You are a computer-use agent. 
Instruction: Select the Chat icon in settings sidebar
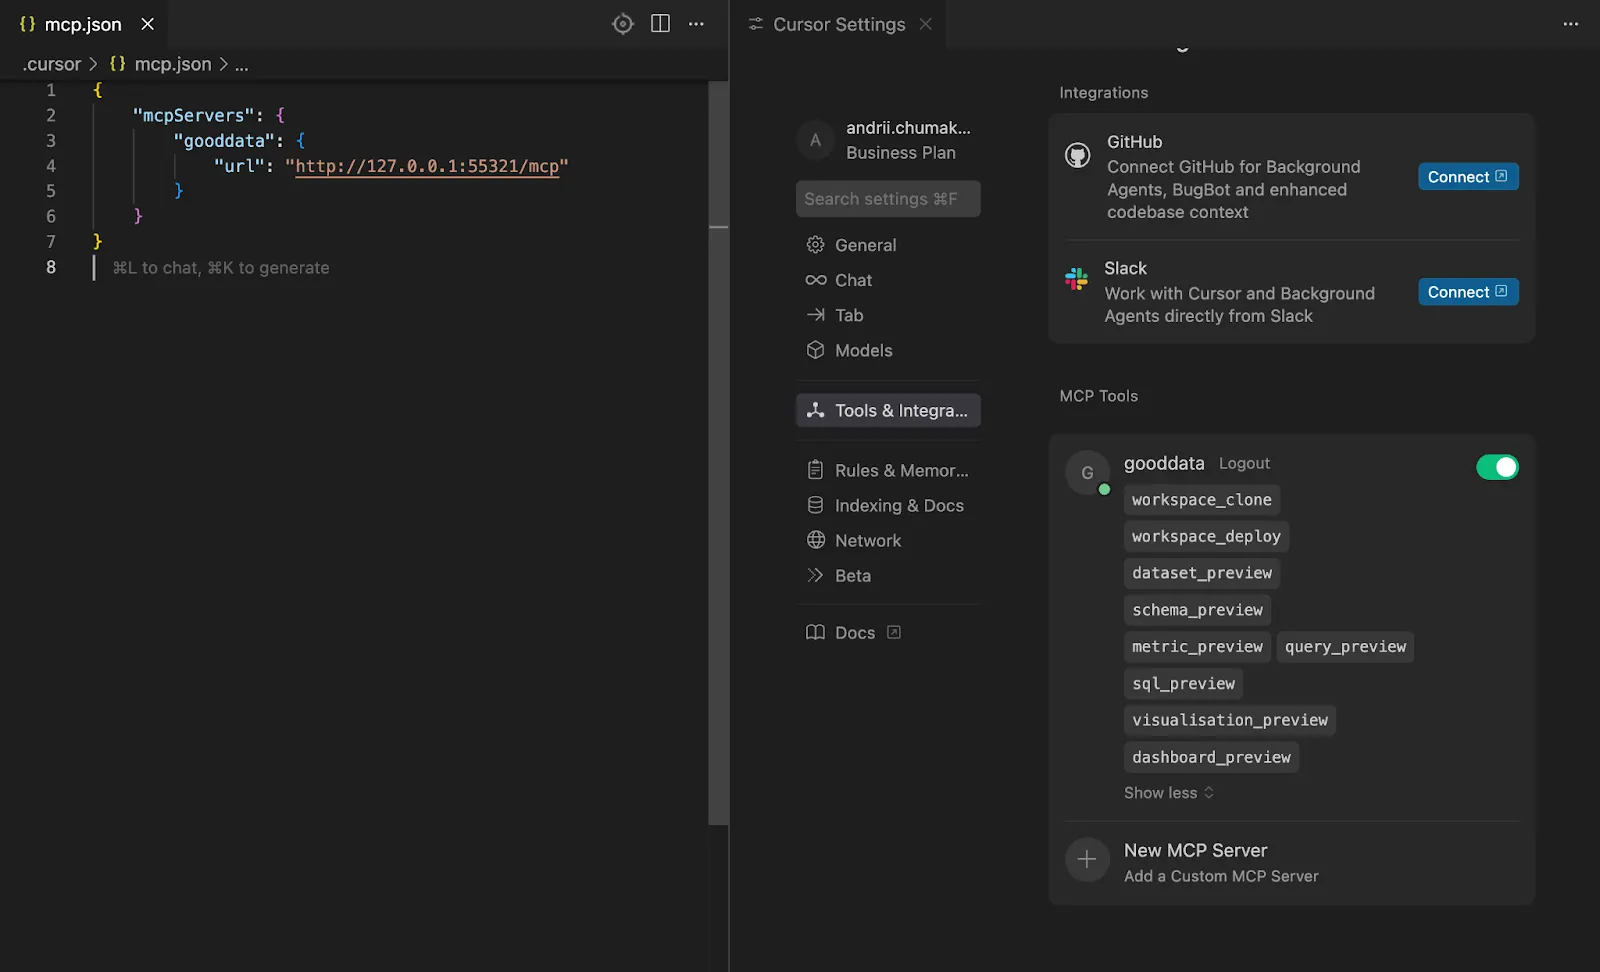[x=815, y=280]
